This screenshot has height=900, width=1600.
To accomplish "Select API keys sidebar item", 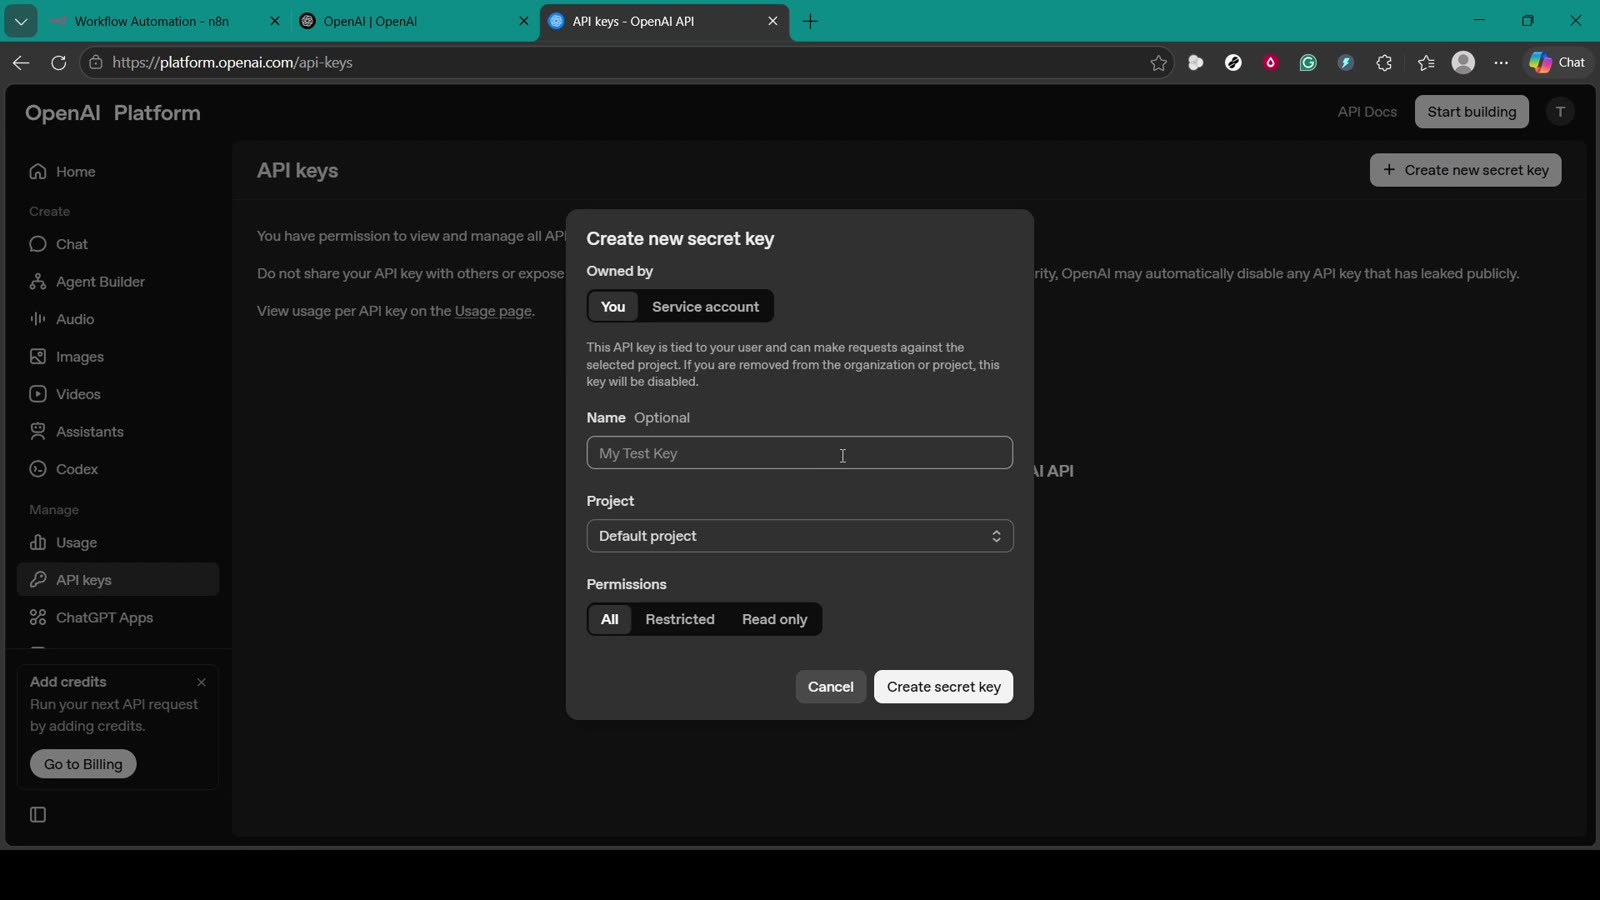I will click(x=118, y=580).
